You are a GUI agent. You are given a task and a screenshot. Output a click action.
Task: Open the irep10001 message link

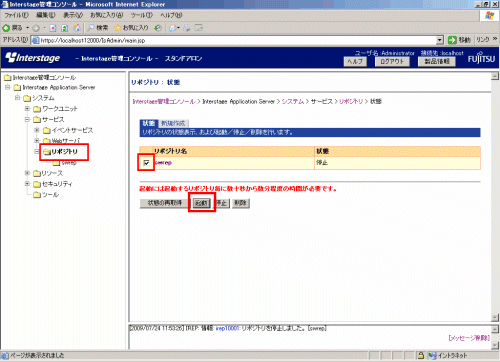pos(227,328)
